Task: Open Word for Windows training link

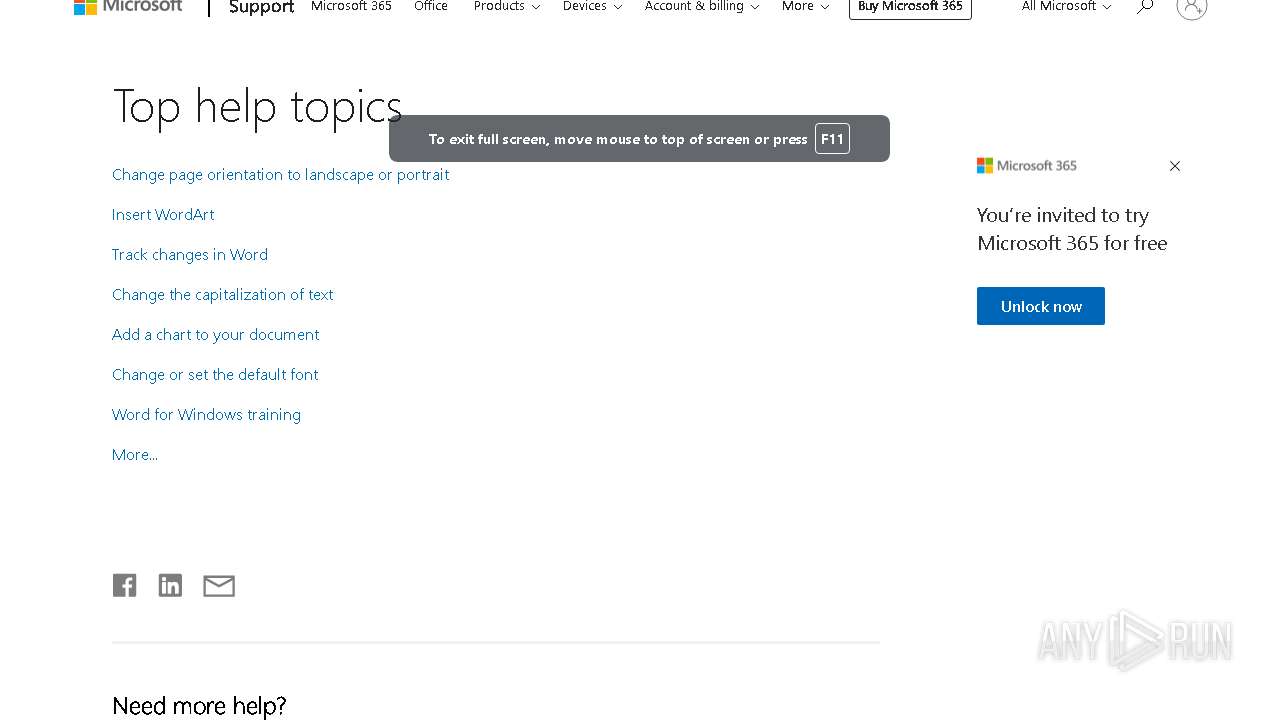Action: (x=206, y=414)
